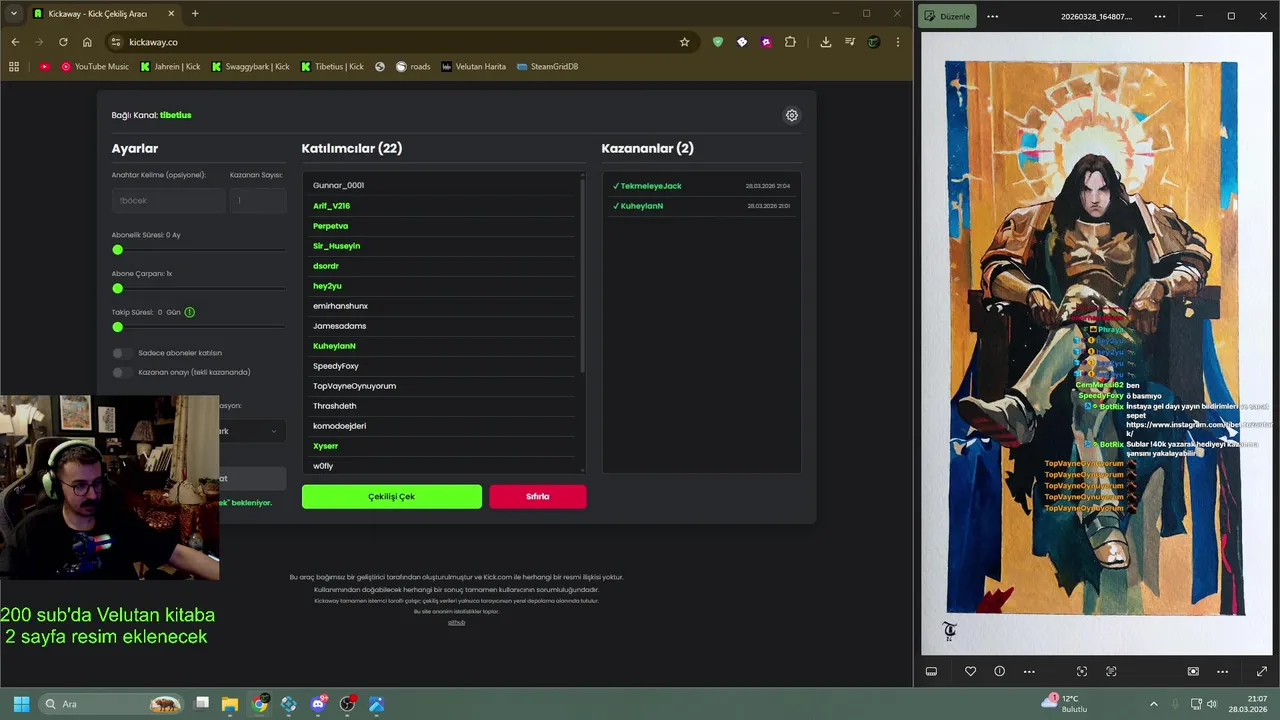Open Discord from the taskbar

(x=318, y=704)
